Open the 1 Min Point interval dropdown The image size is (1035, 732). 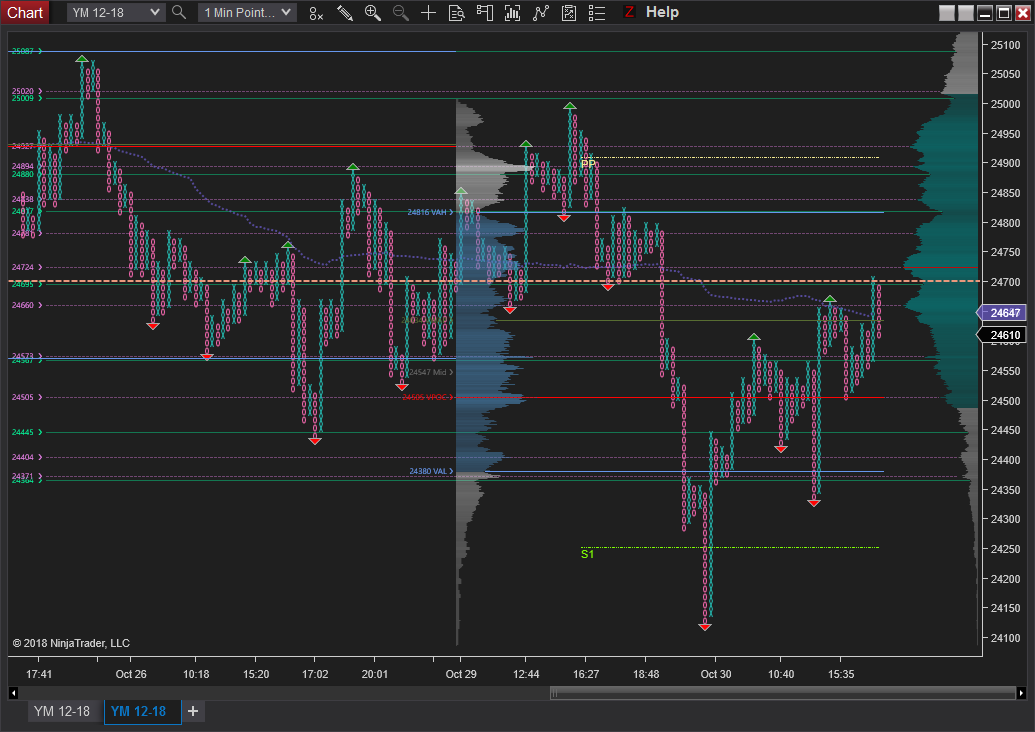tap(248, 13)
